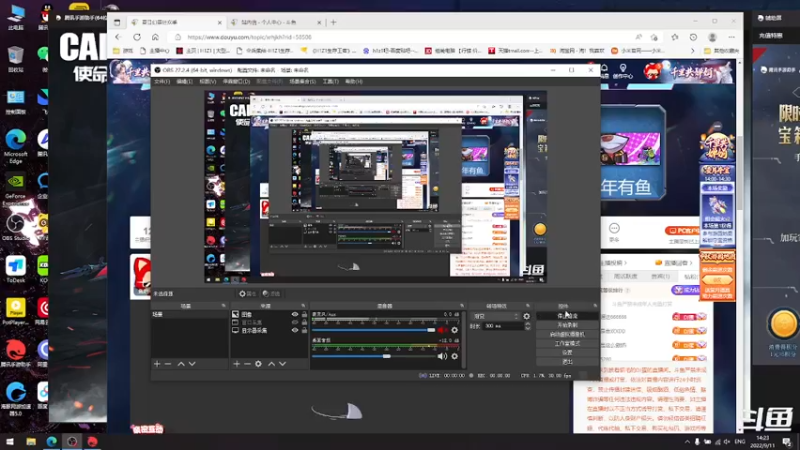Move the selected source up in the list
The width and height of the screenshot is (800, 450).
[271, 364]
